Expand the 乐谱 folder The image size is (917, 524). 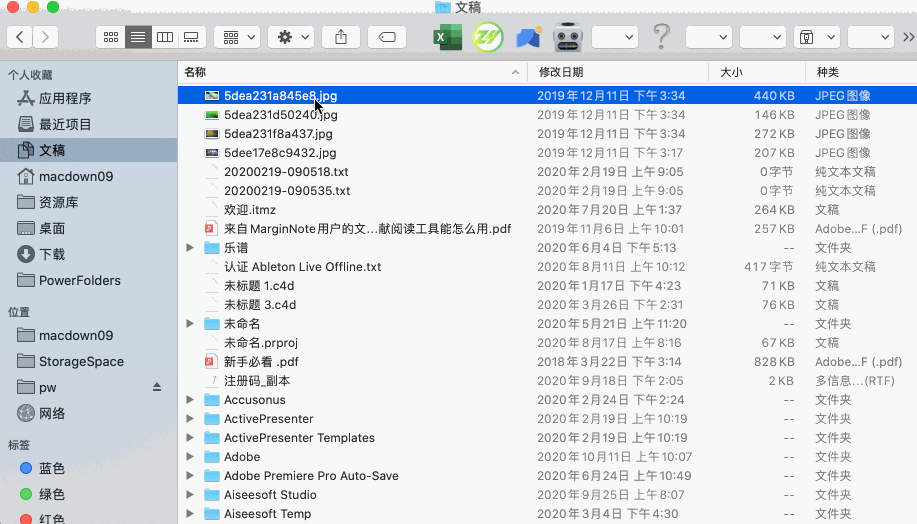[x=190, y=247]
